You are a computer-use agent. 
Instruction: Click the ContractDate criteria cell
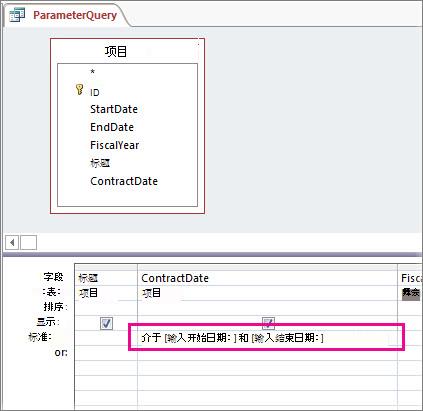tap(267, 337)
